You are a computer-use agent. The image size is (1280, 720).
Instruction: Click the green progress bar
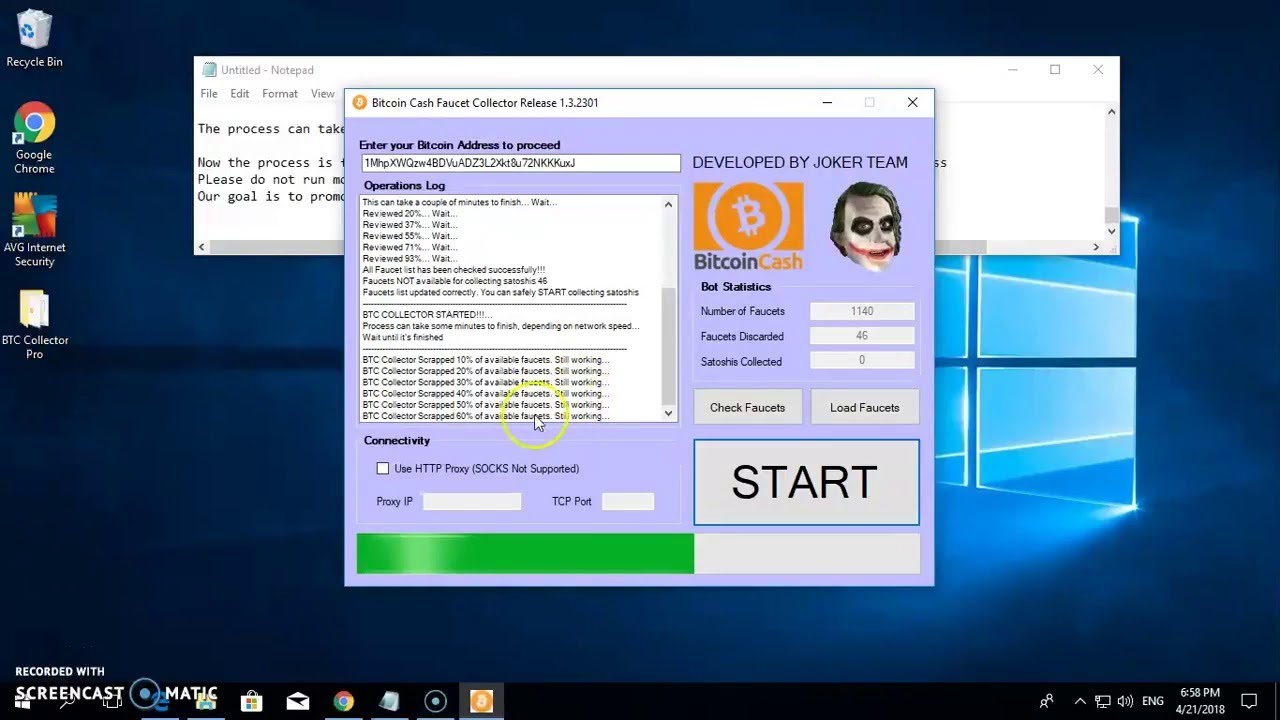[x=525, y=553]
